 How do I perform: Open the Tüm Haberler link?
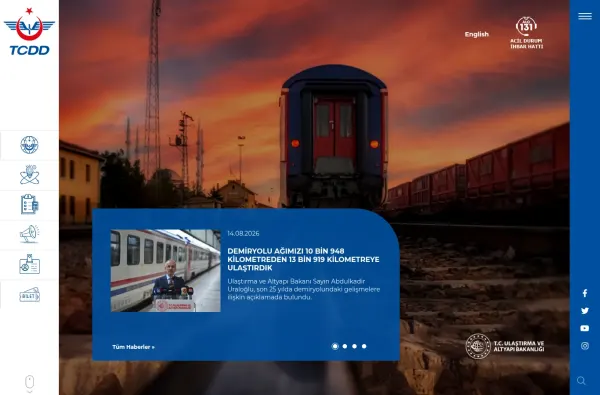tap(133, 347)
